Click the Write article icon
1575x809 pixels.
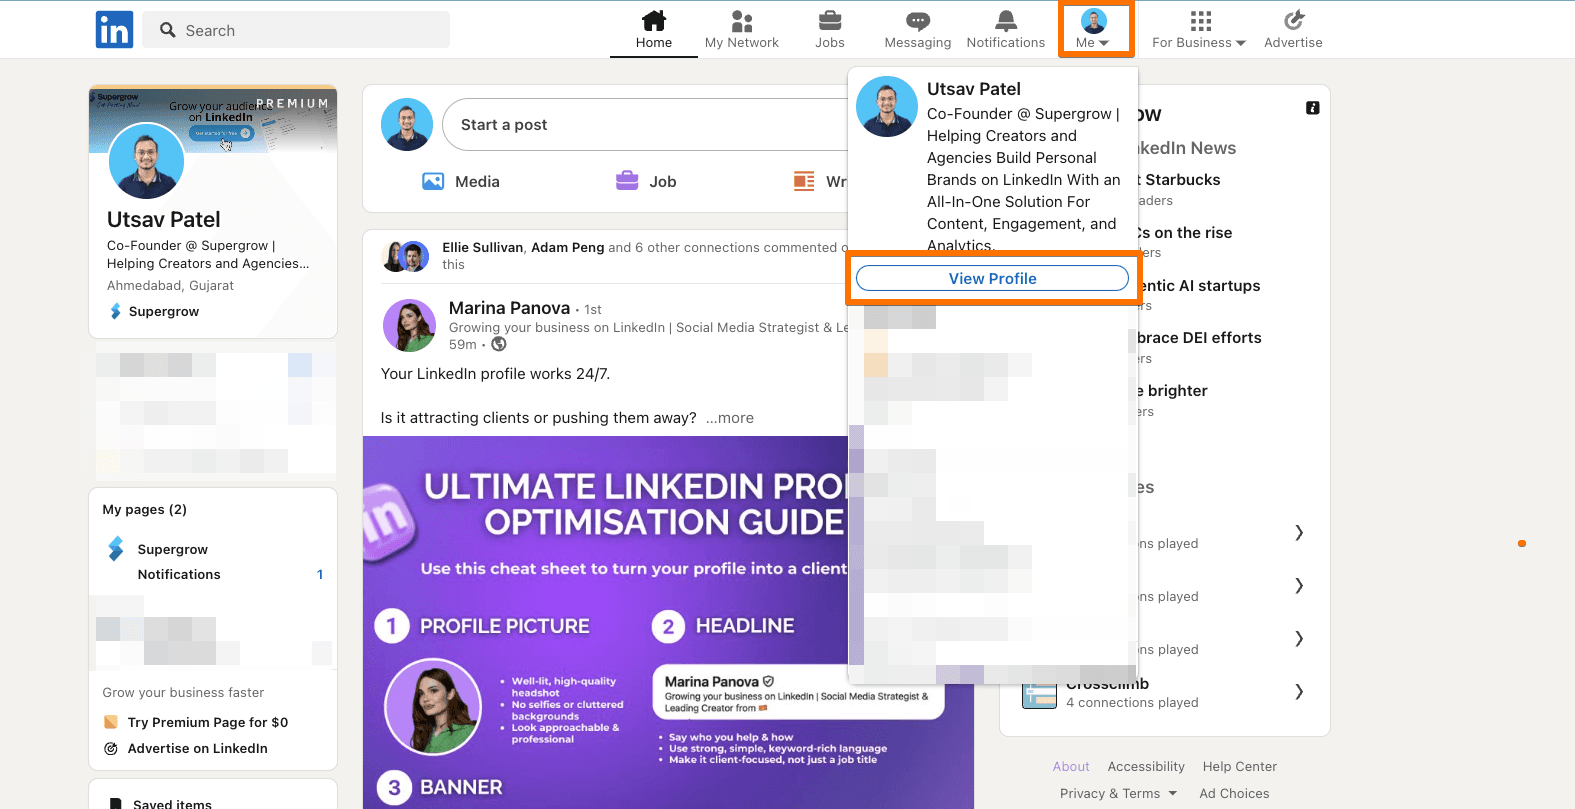[804, 181]
